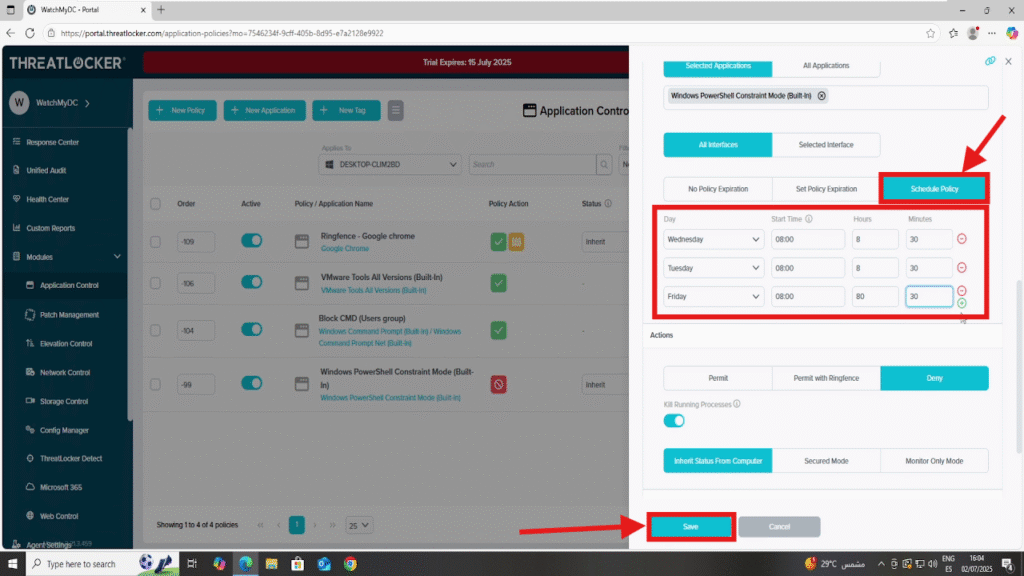Open Storage Control module

(63, 401)
